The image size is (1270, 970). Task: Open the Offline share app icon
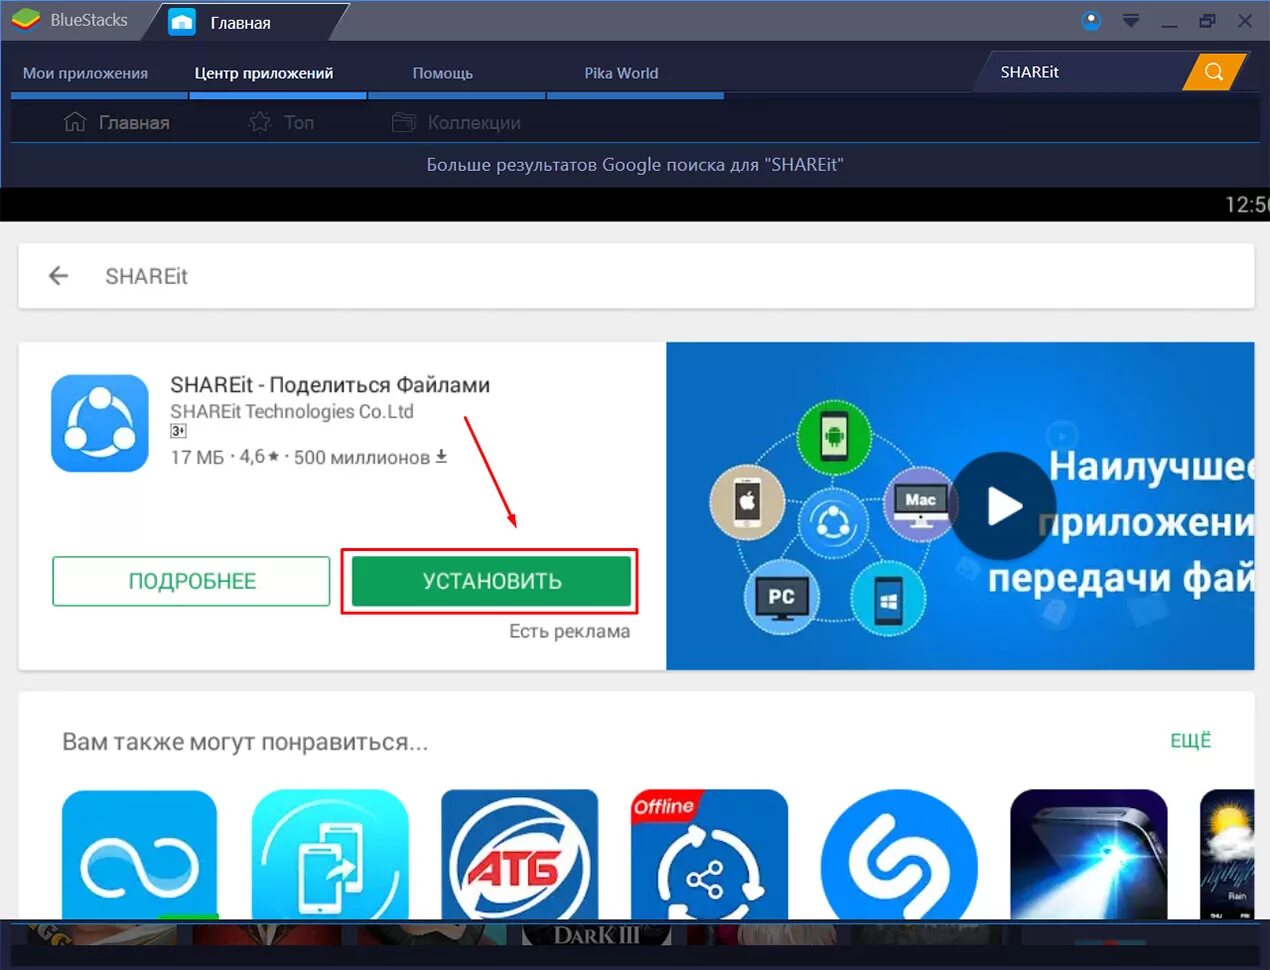click(709, 855)
